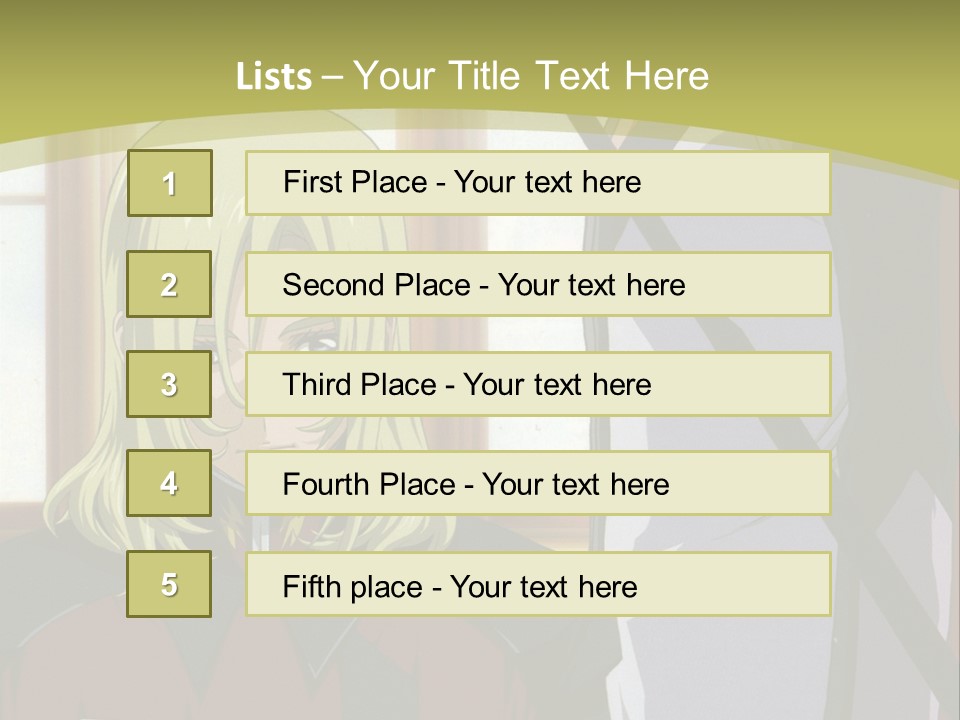Screen dimensions: 960x720
Task: Click the "Fifth place" text box
Action: (x=538, y=584)
